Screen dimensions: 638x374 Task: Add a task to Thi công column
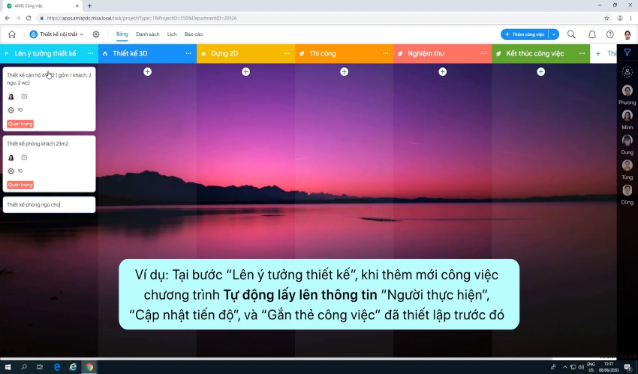(x=344, y=72)
